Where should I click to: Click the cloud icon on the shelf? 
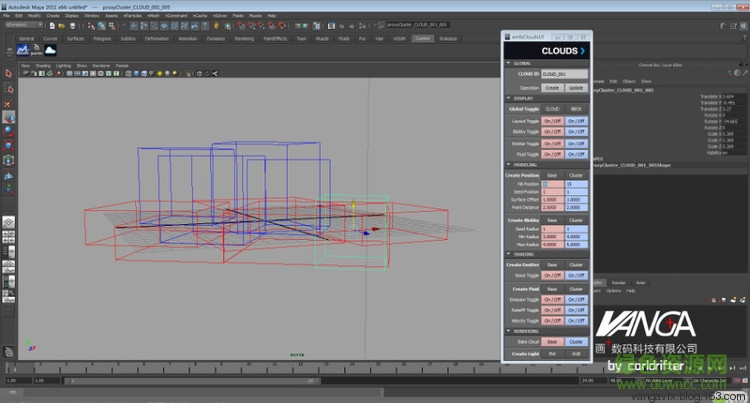coord(51,51)
